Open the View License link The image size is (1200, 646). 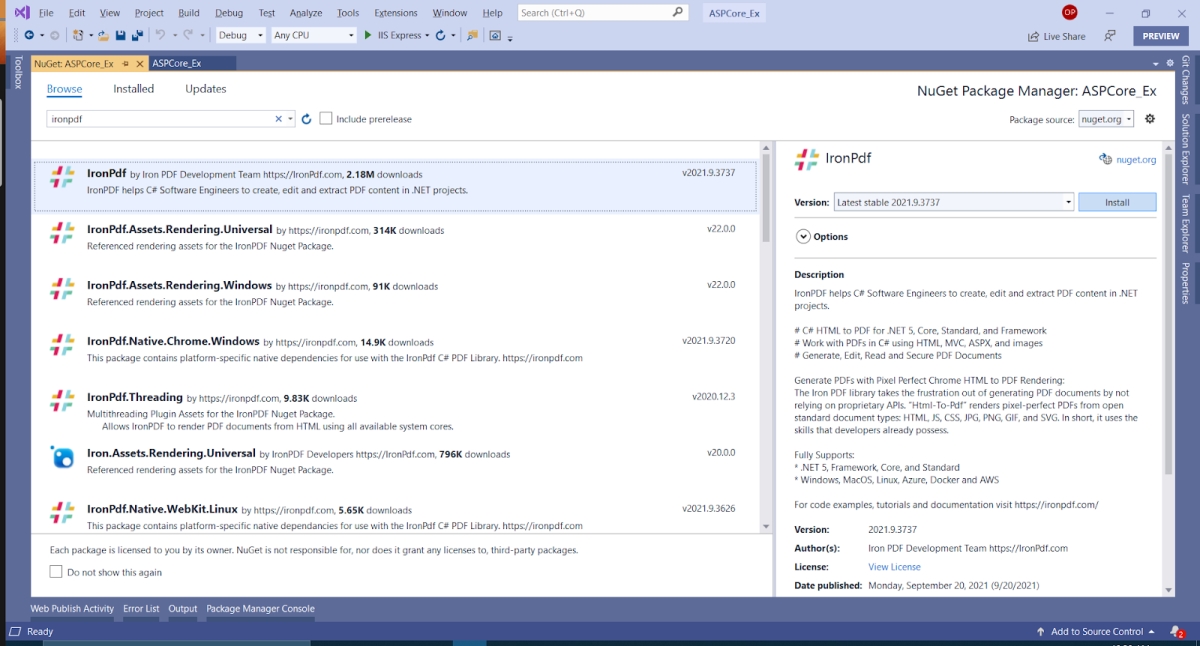point(894,567)
